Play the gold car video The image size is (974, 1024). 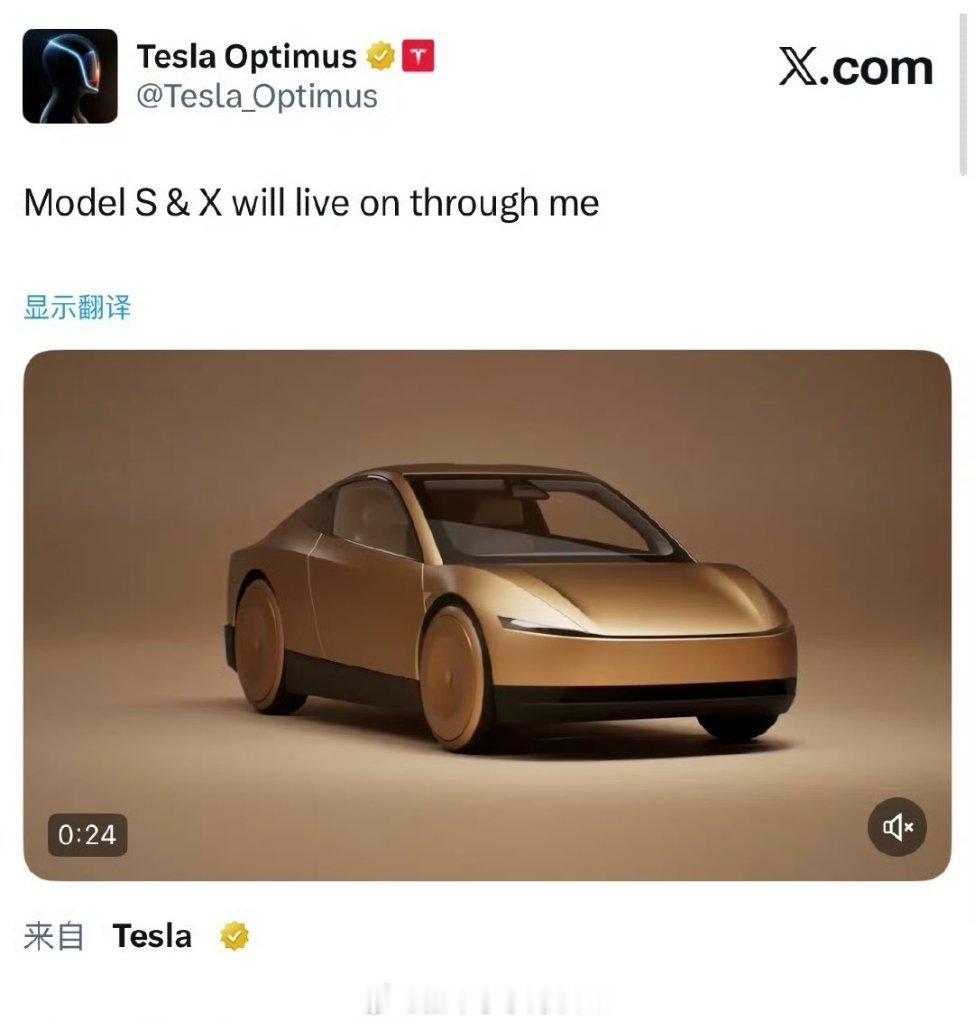[487, 615]
